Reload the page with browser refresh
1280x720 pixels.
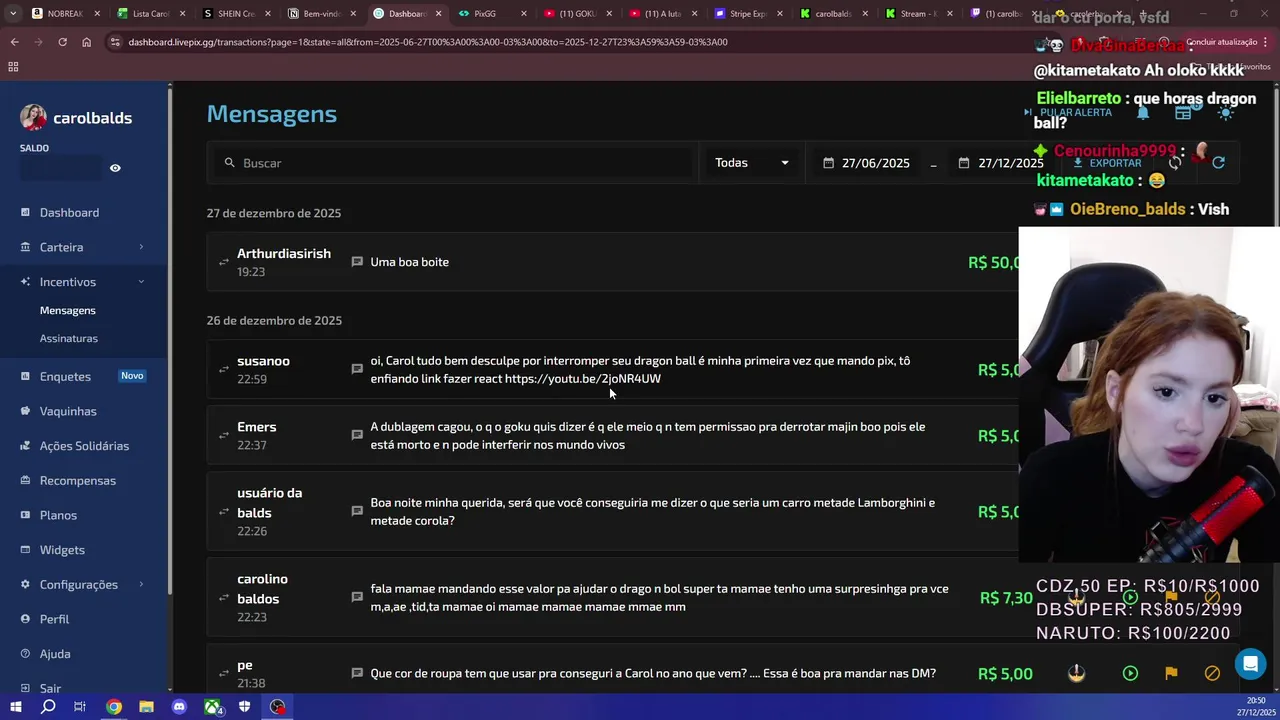(x=62, y=42)
